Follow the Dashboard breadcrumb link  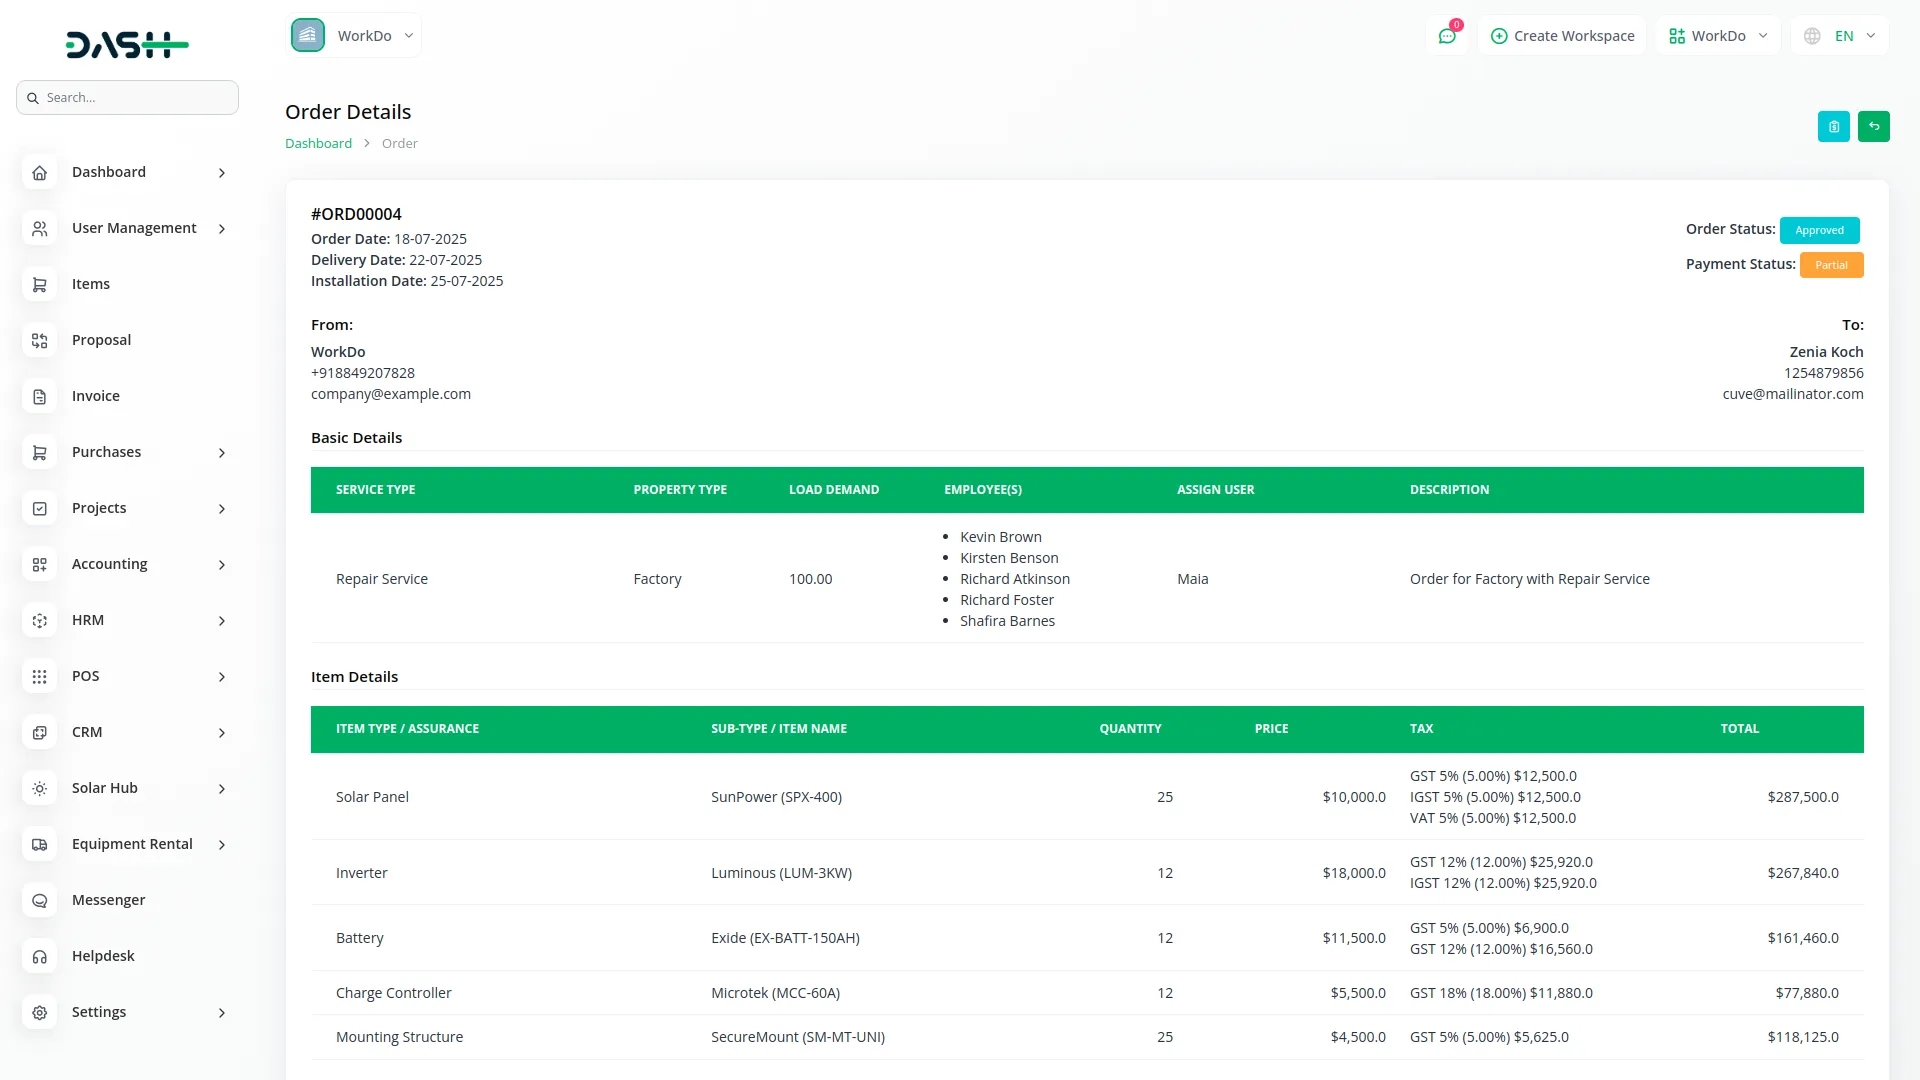[318, 144]
